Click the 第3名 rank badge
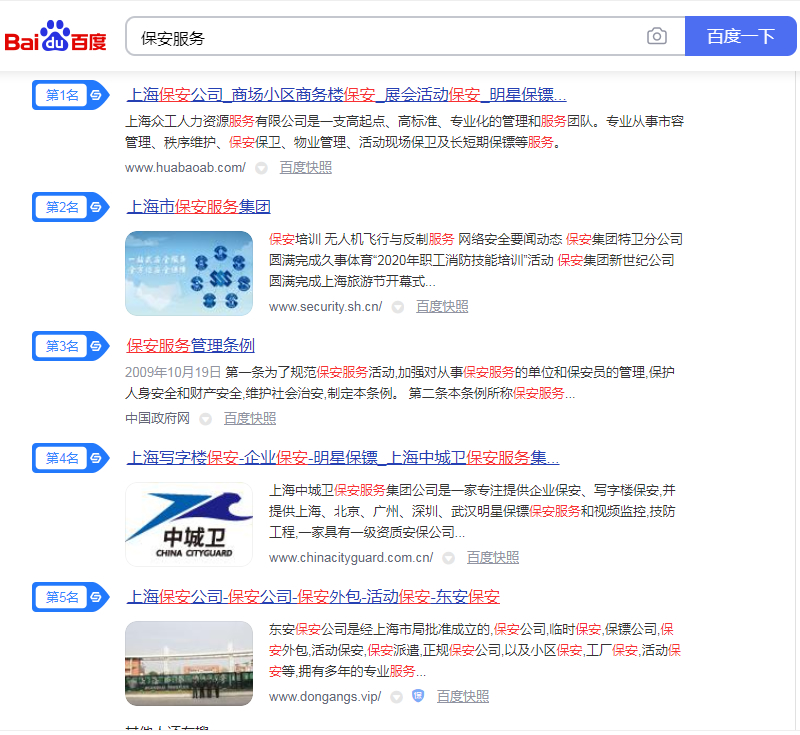The height and width of the screenshot is (735, 800). click(x=70, y=346)
